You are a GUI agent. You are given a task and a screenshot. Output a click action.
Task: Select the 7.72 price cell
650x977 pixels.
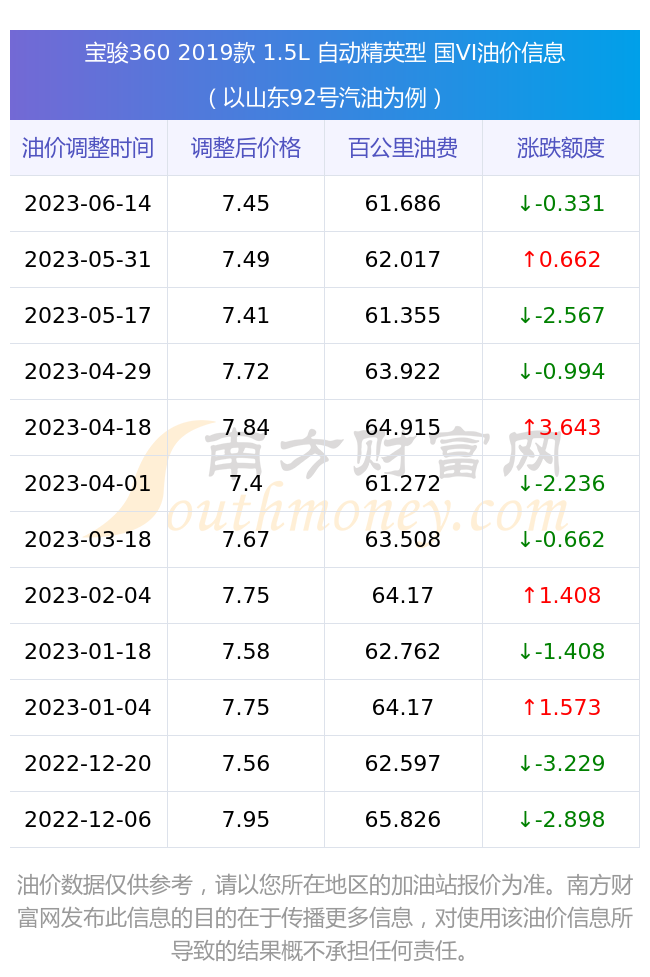click(x=246, y=372)
